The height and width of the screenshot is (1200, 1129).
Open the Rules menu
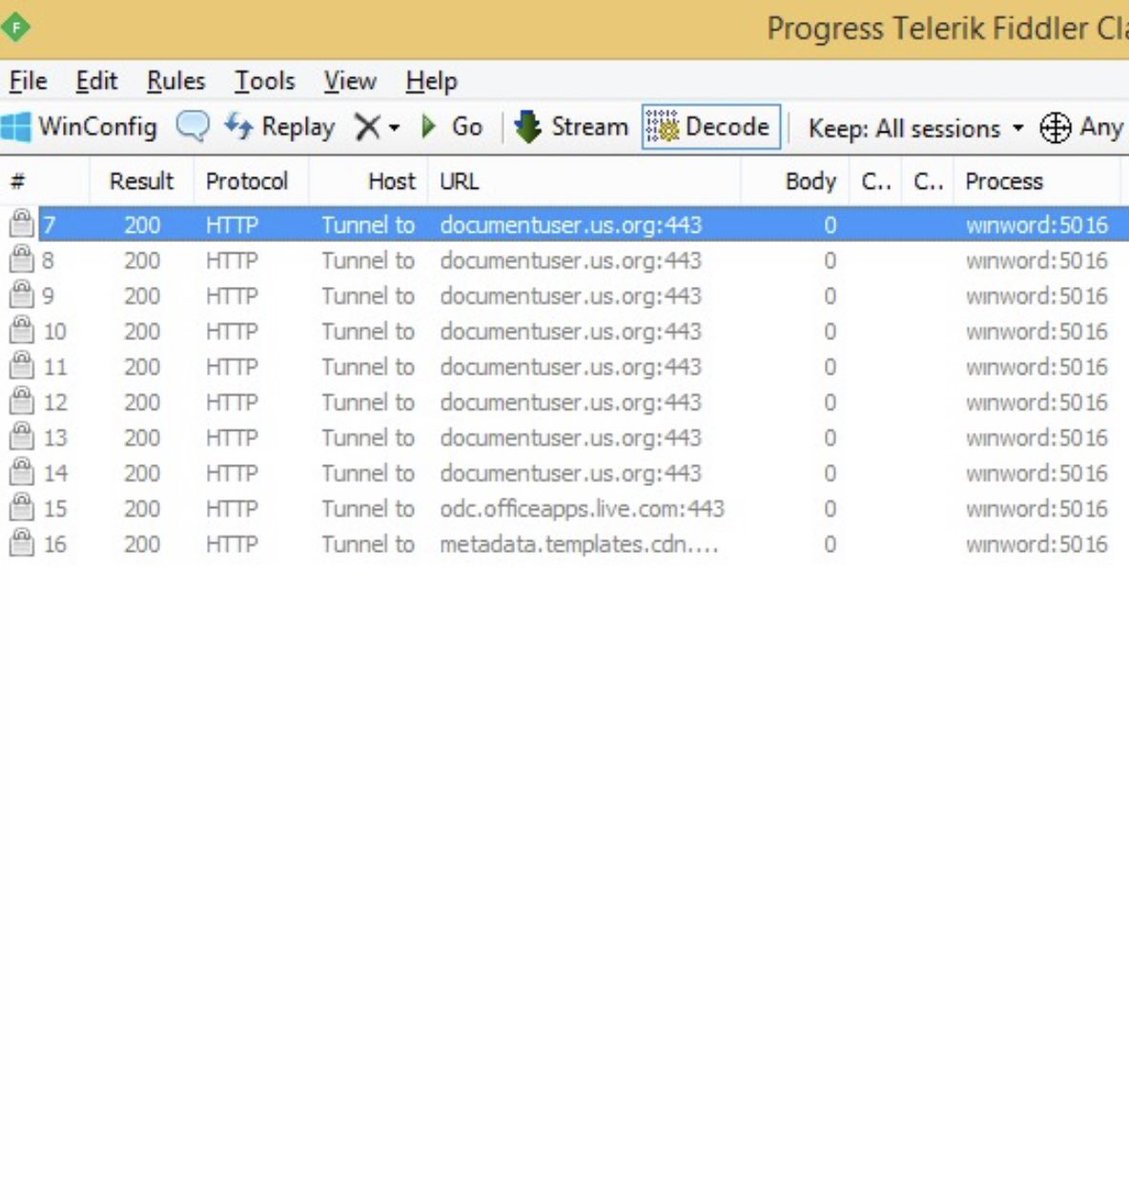176,81
